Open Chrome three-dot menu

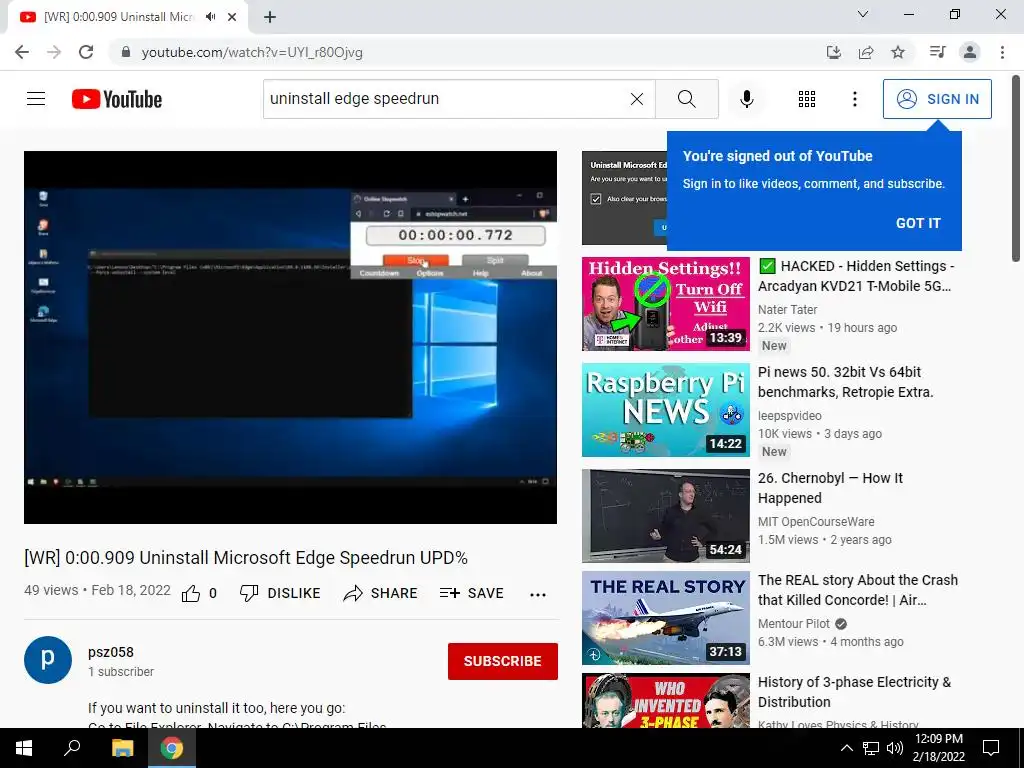coord(1002,52)
